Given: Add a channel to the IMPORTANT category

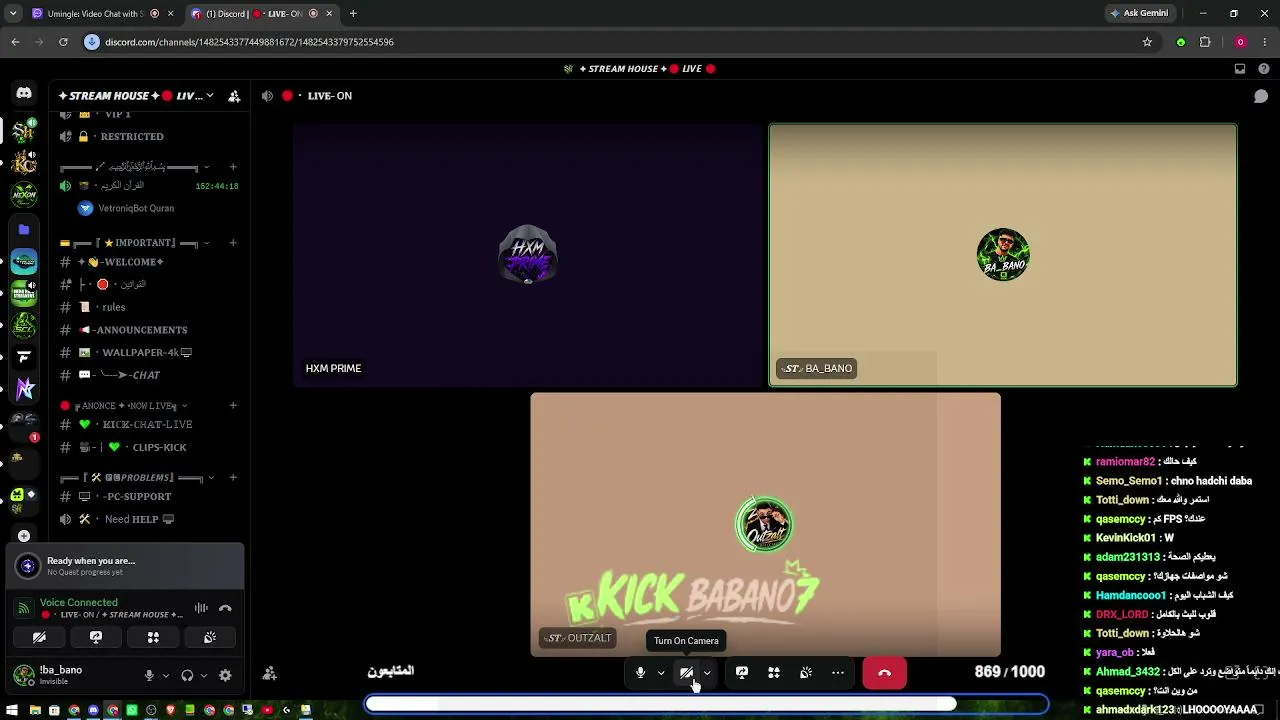Looking at the screenshot, I should (x=233, y=243).
